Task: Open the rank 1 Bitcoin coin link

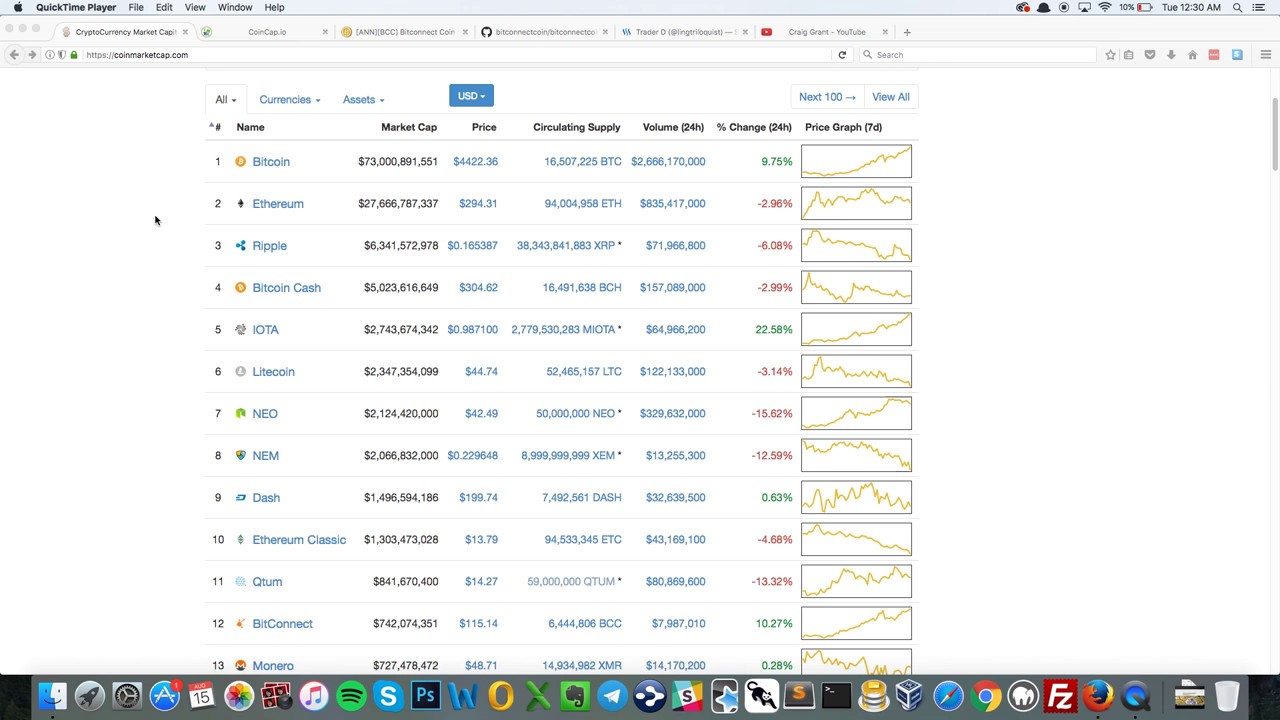Action: point(271,161)
